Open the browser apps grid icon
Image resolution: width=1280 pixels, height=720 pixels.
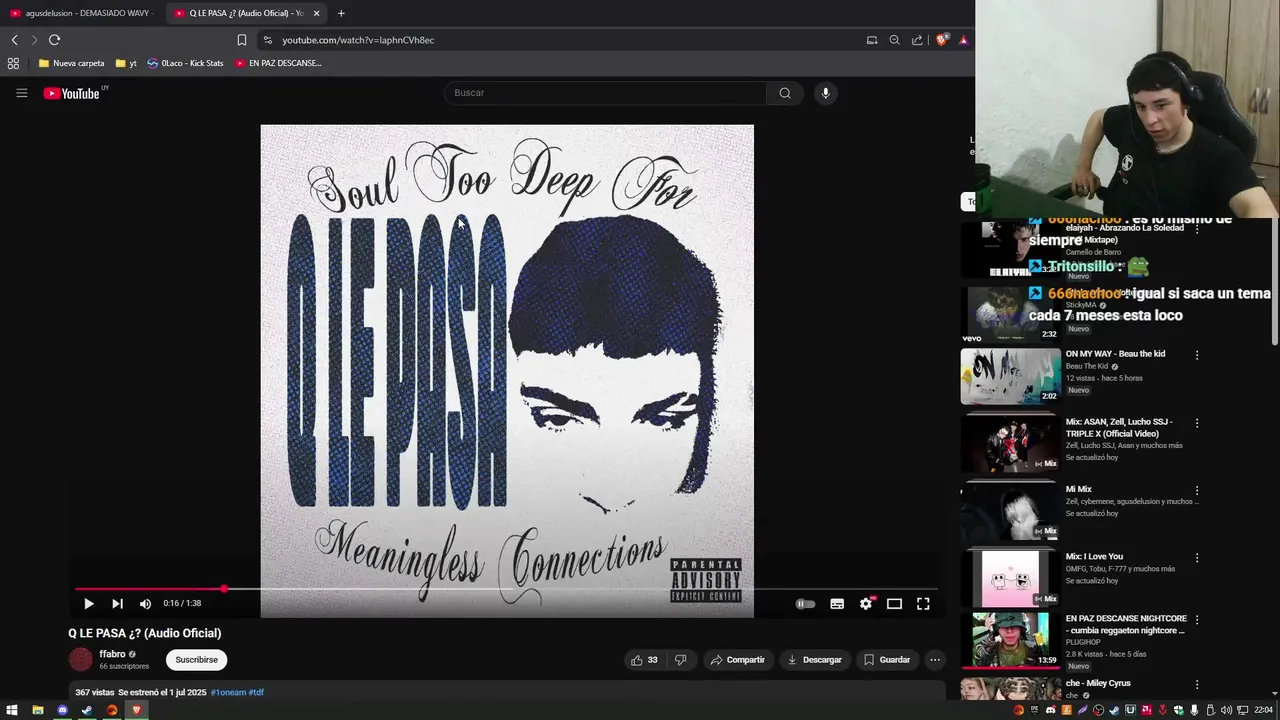[x=13, y=63]
